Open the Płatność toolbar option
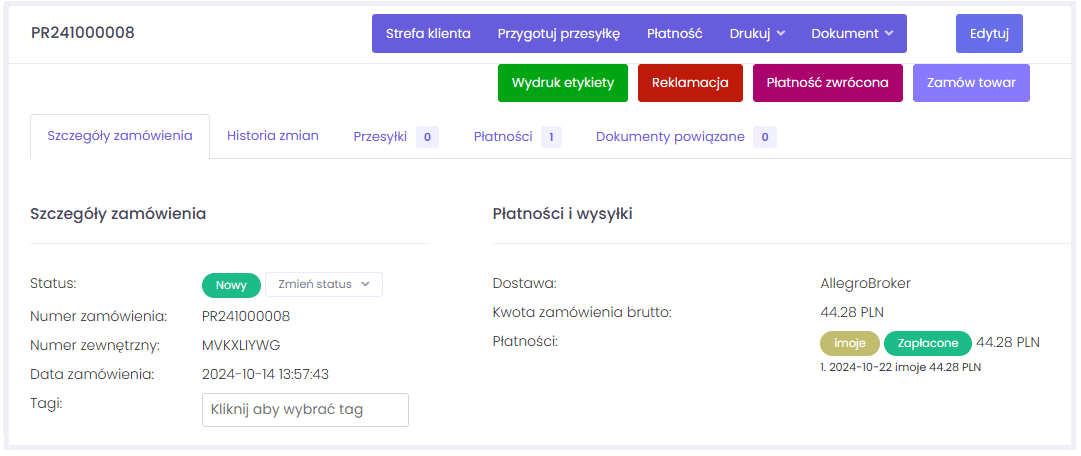 674,33
